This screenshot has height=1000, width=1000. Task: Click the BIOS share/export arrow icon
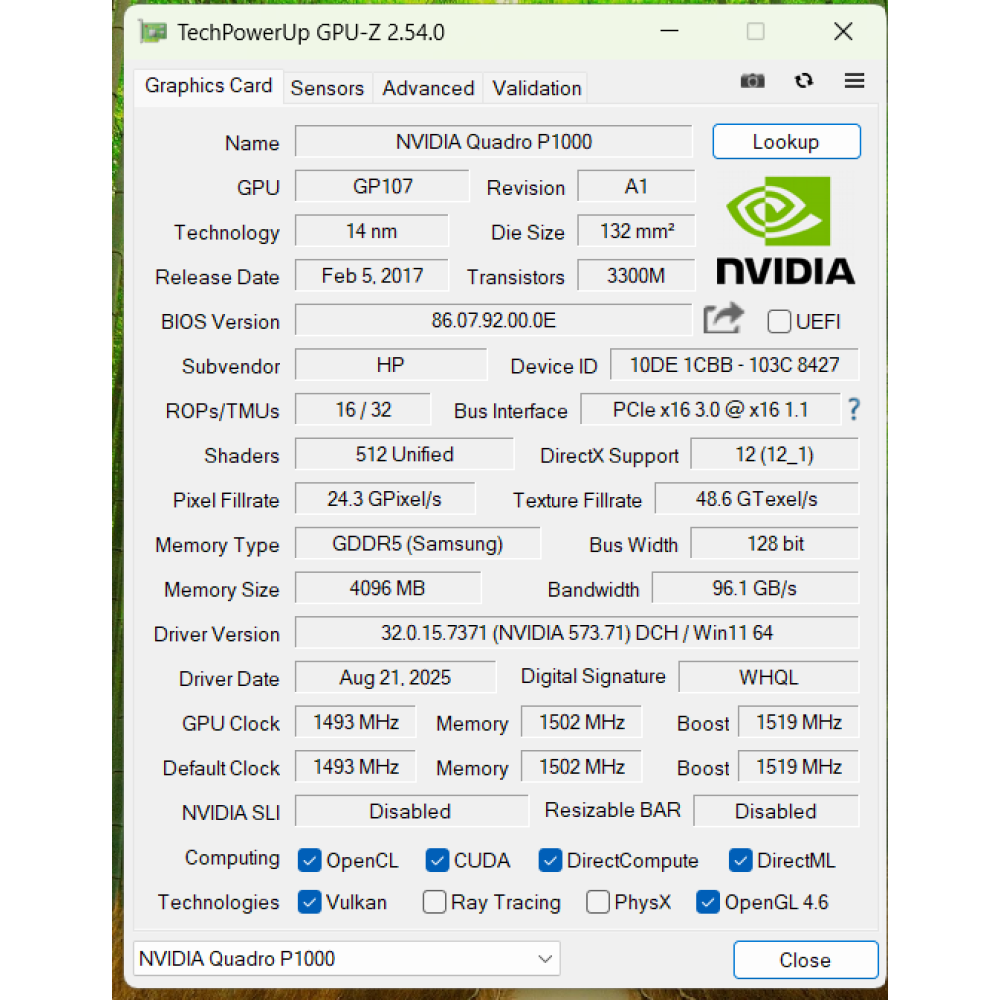click(723, 318)
